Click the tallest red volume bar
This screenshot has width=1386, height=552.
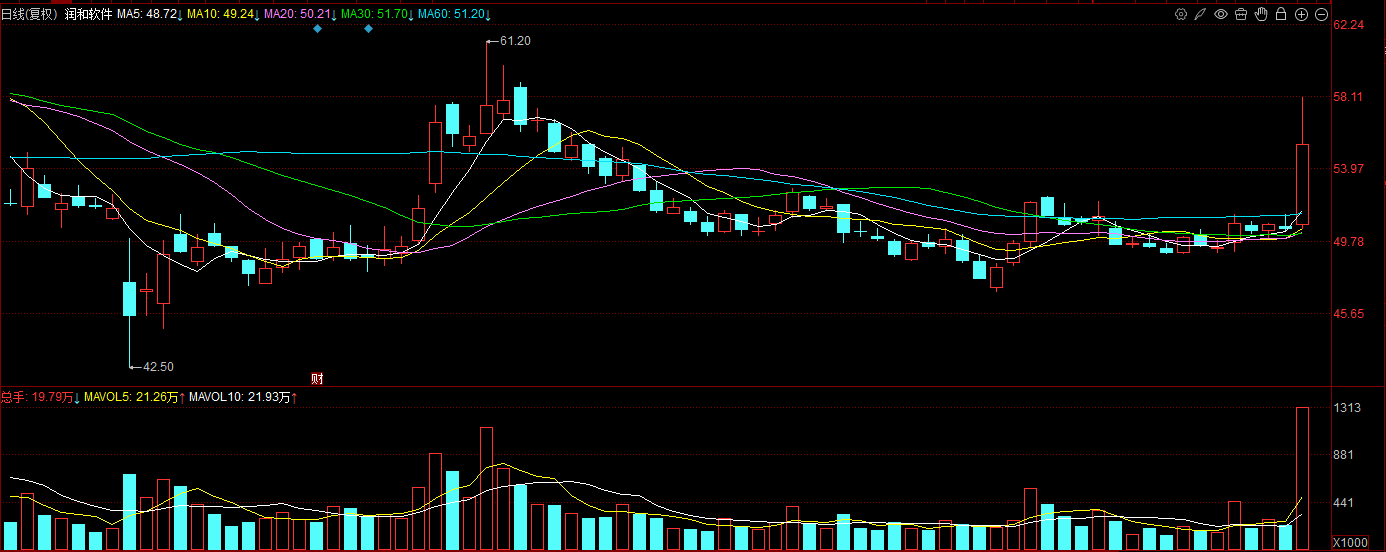1302,478
